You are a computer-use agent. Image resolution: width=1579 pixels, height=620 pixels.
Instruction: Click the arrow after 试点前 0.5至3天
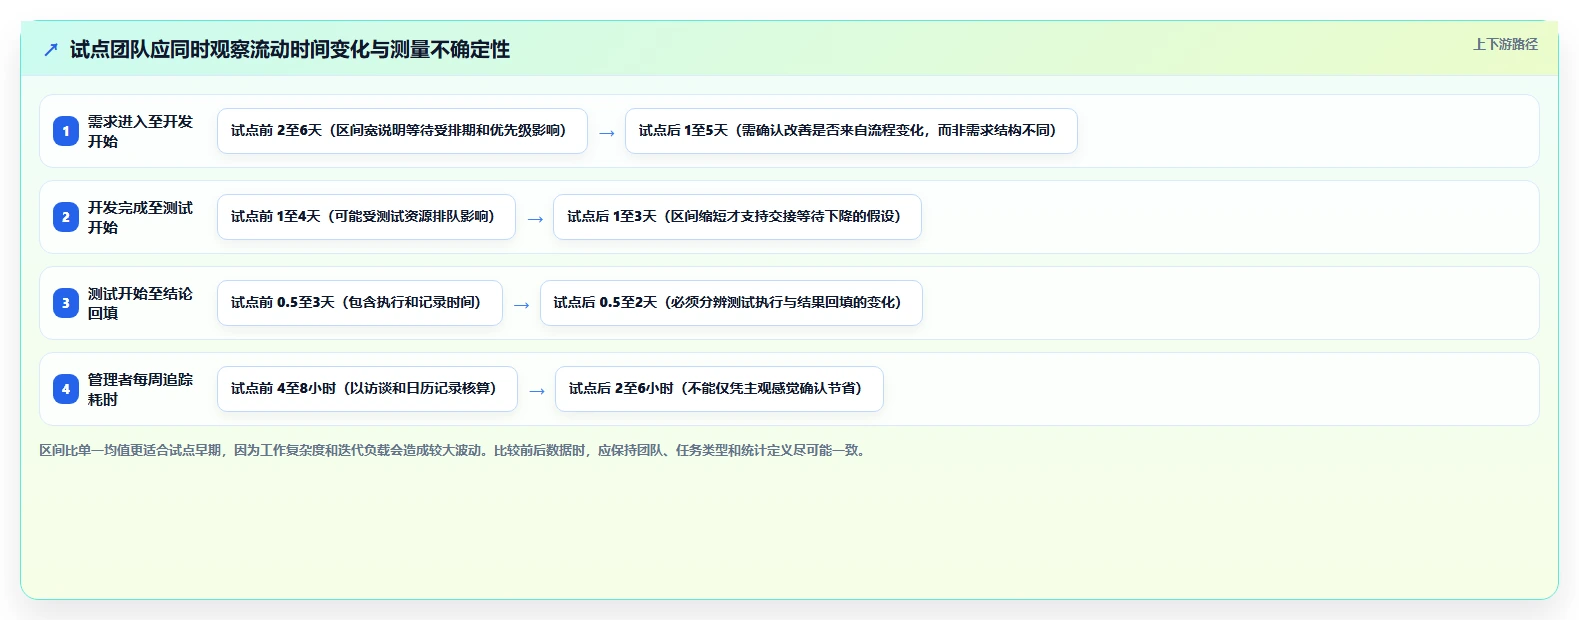522,304
